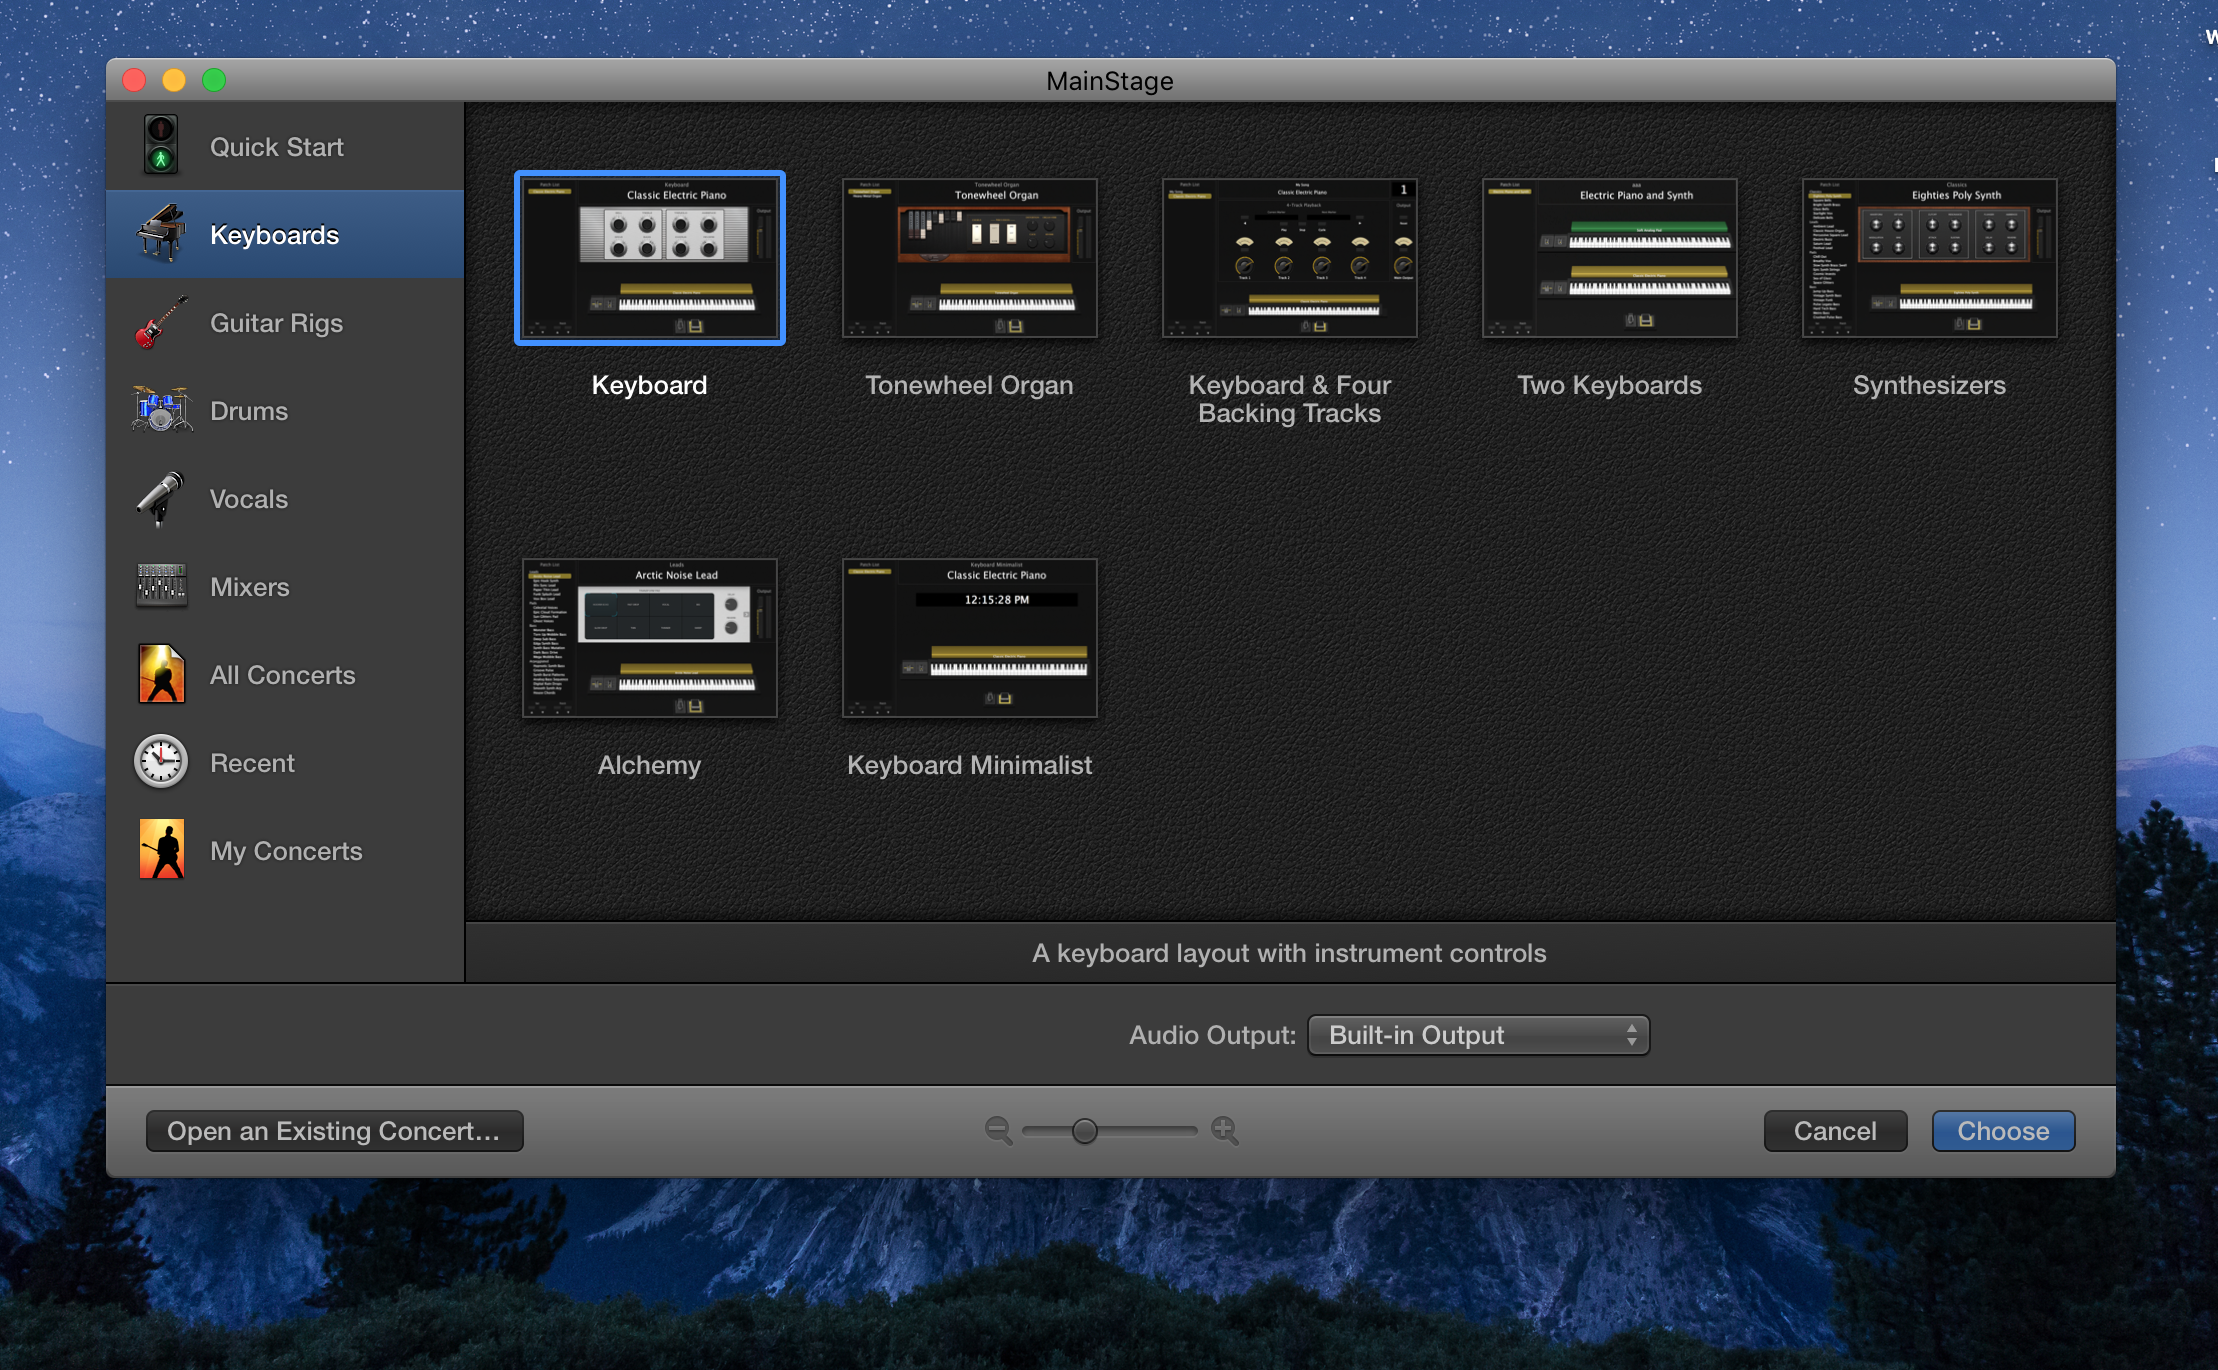This screenshot has width=2218, height=1370.
Task: Click the Recent clock icon
Action: 160,762
